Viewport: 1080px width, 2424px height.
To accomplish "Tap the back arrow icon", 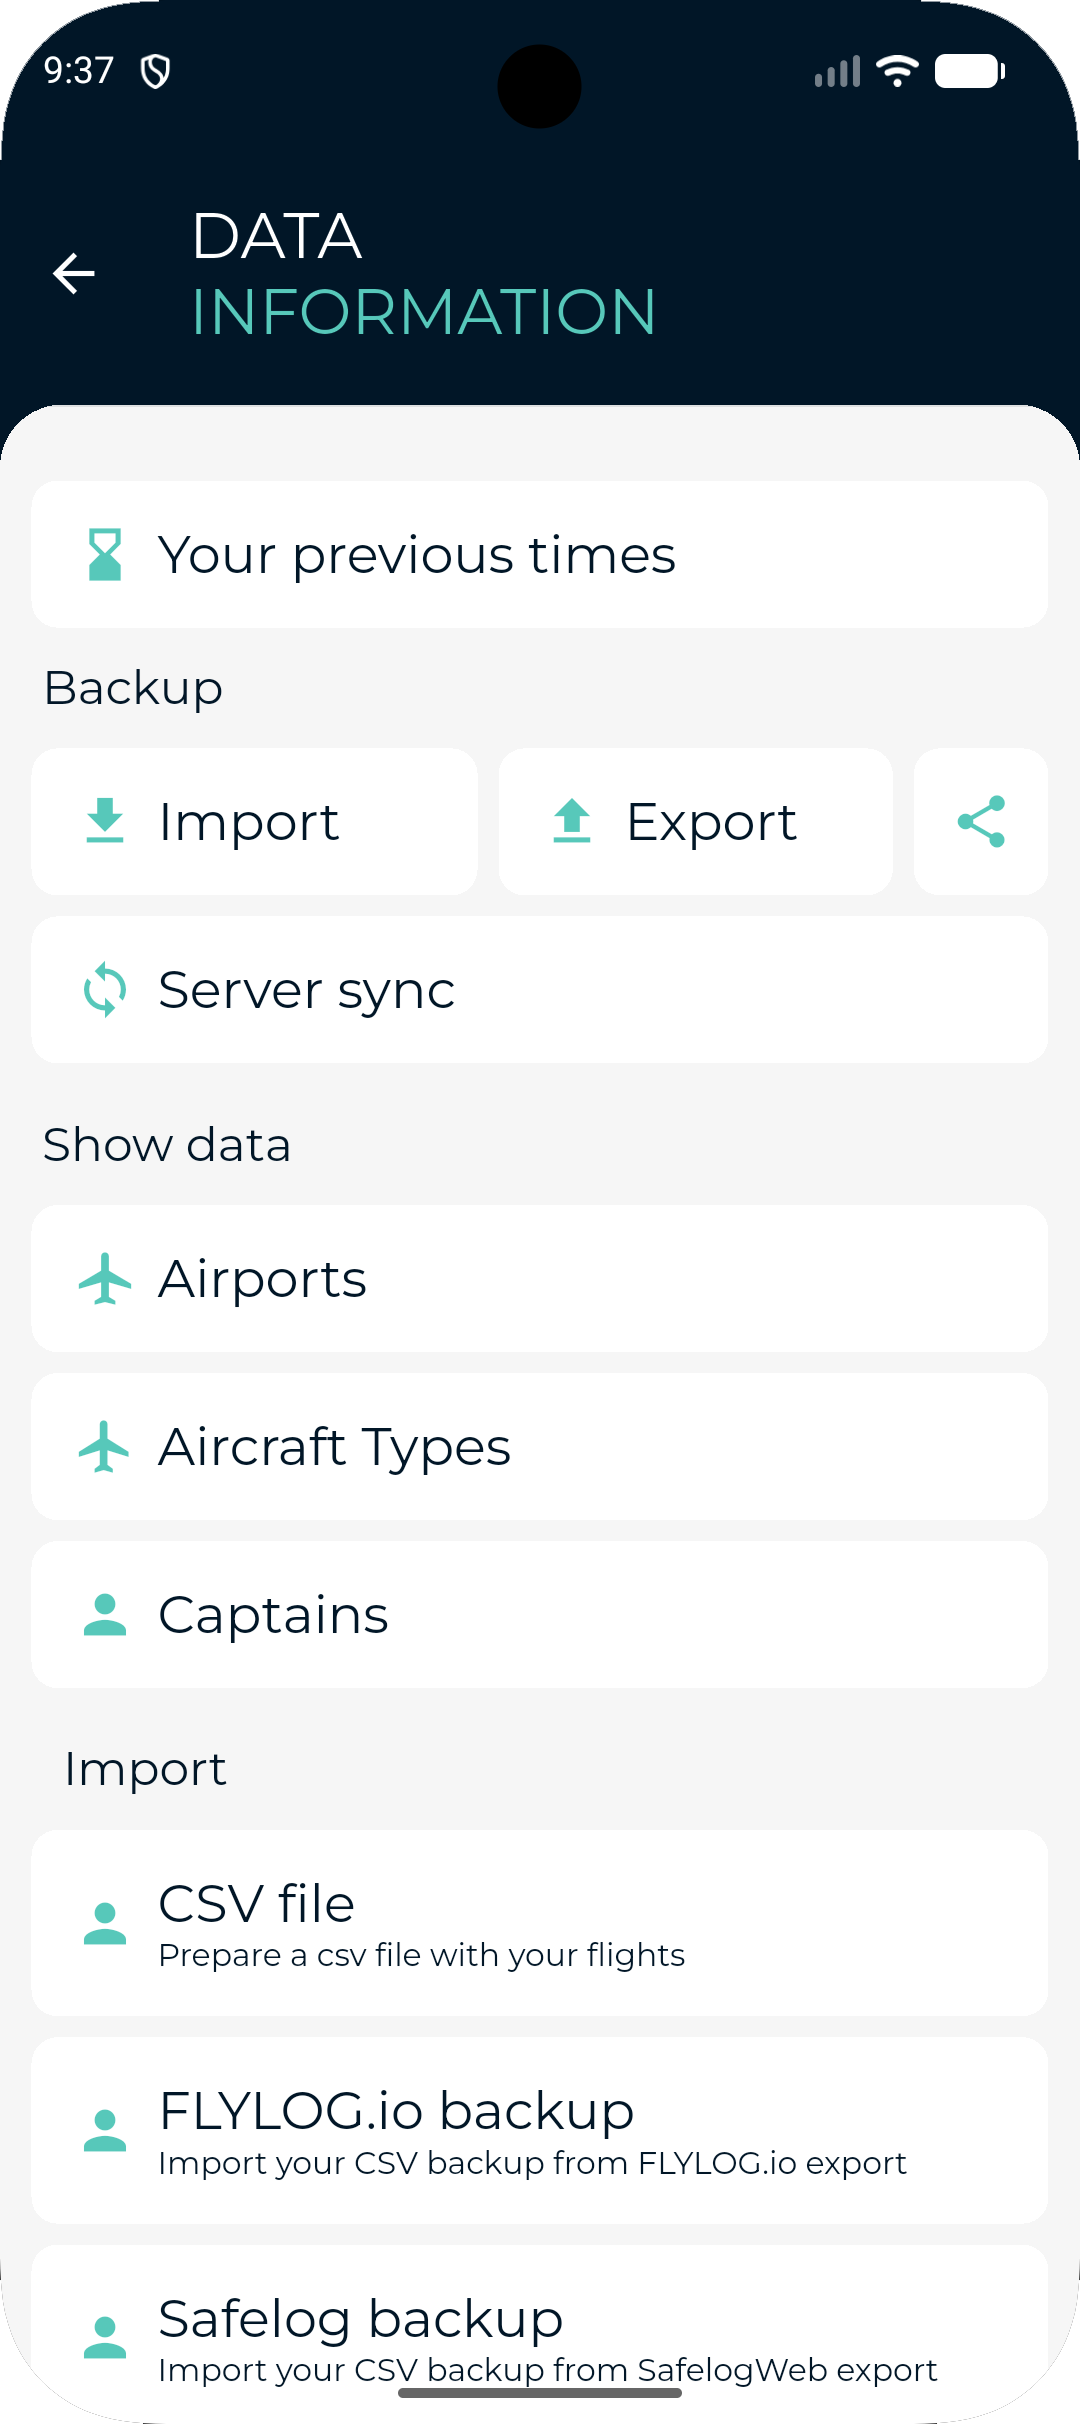I will (x=74, y=274).
